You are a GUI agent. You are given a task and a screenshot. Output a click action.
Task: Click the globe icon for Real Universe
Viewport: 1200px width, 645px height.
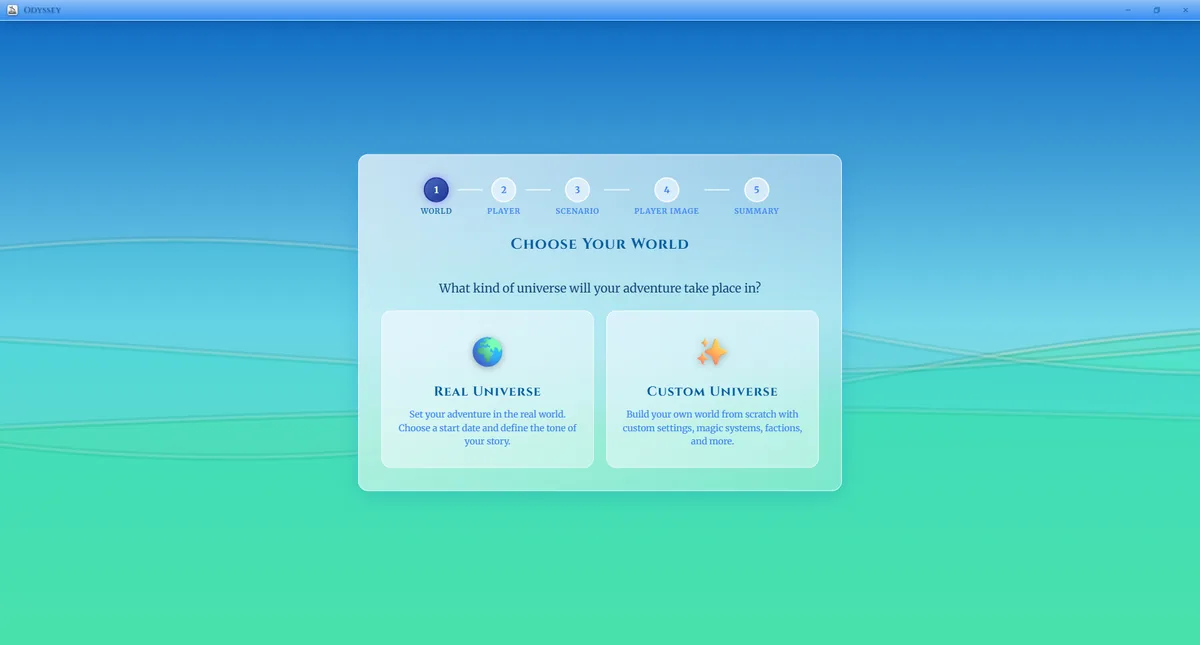[x=487, y=352]
